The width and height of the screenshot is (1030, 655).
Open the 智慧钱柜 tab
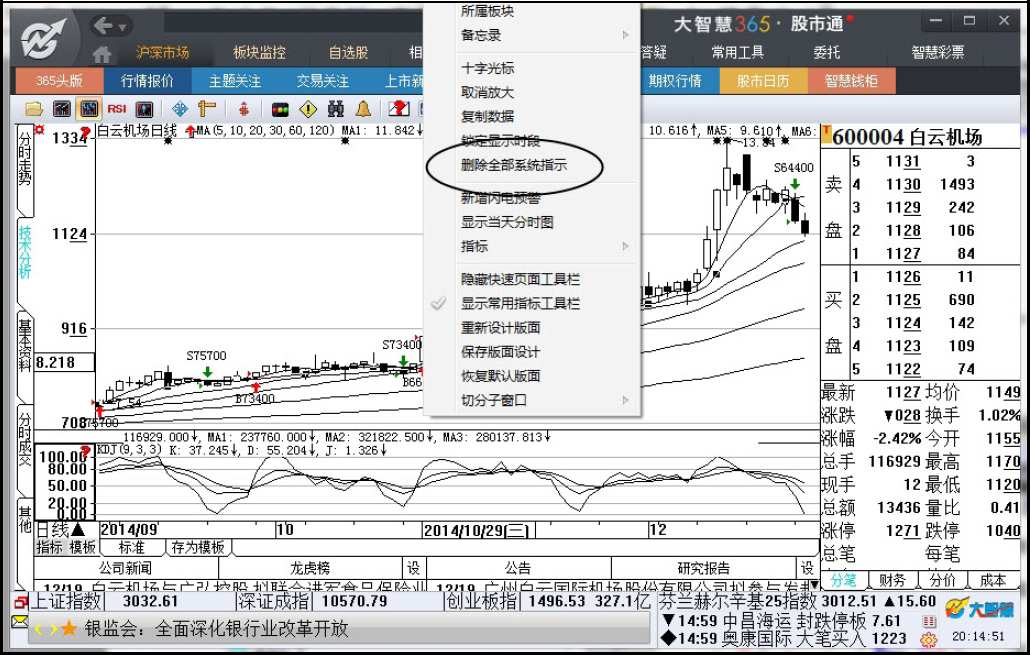[851, 81]
